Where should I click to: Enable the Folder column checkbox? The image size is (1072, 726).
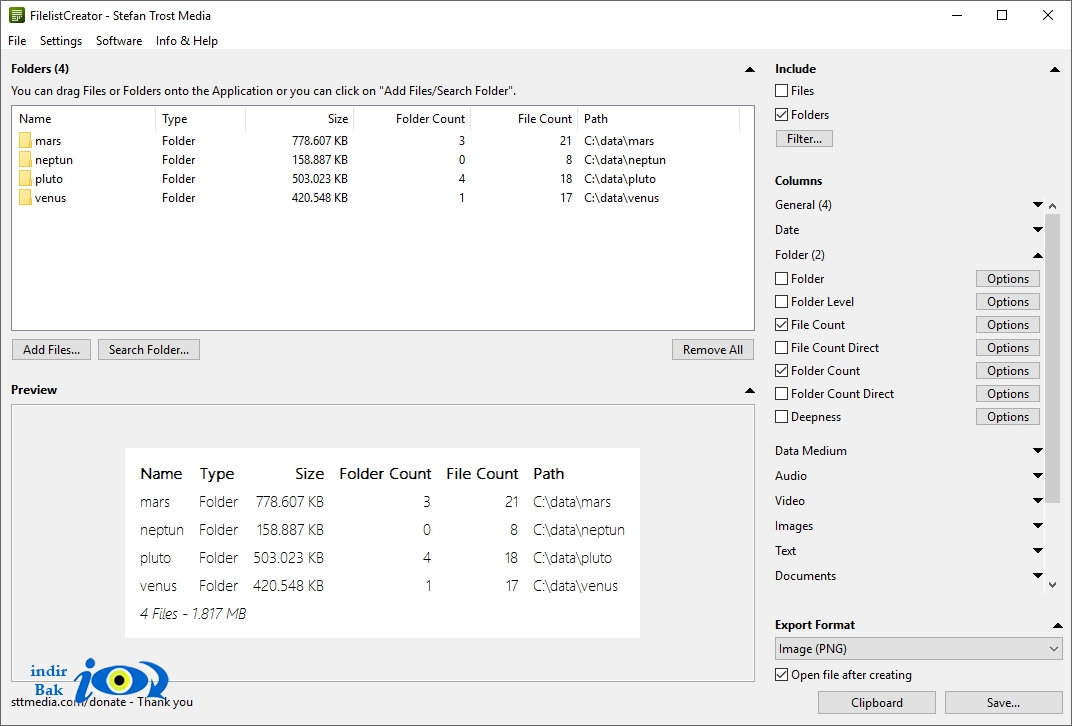coord(781,278)
